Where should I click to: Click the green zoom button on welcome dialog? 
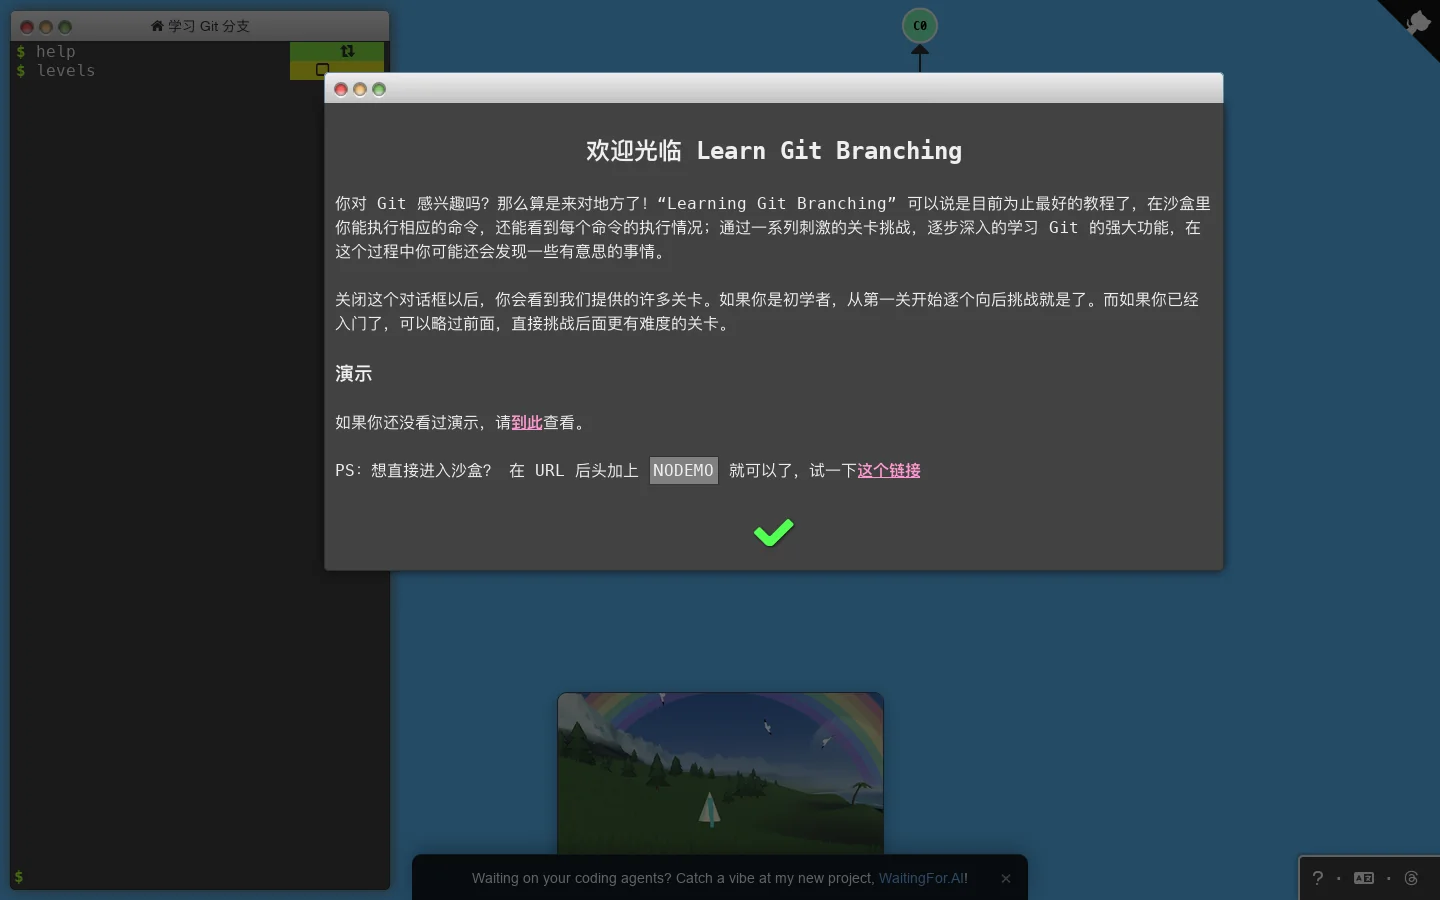pyautogui.click(x=379, y=89)
